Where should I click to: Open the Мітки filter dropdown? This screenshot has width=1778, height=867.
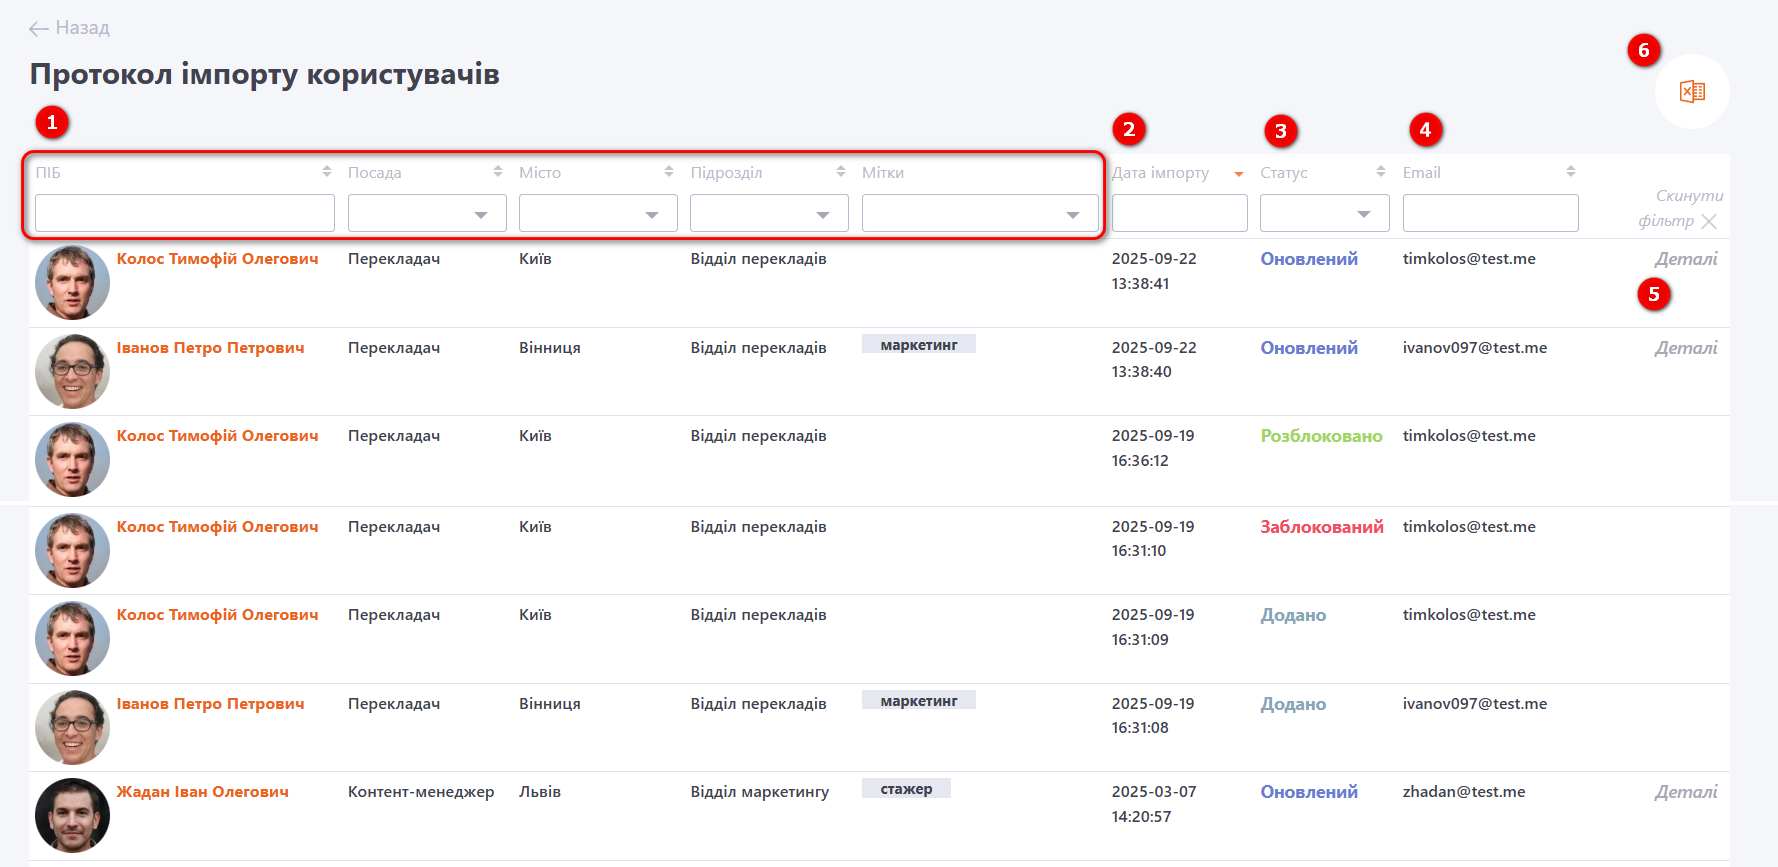[979, 214]
